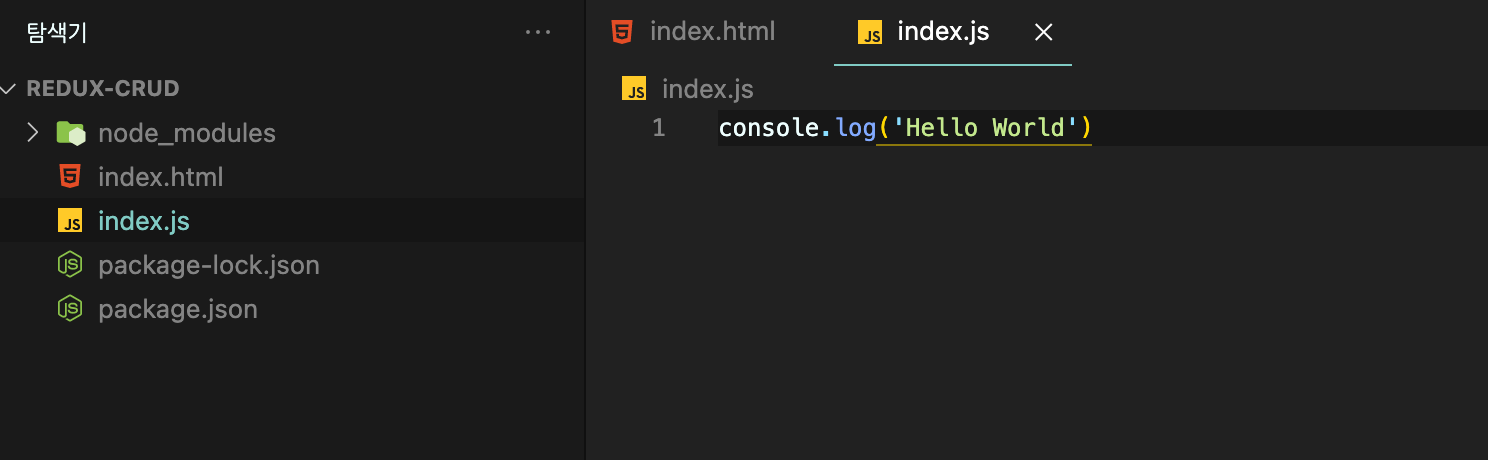The image size is (1488, 460).
Task: Click index.js file name in breadcrumb
Action: [x=708, y=89]
